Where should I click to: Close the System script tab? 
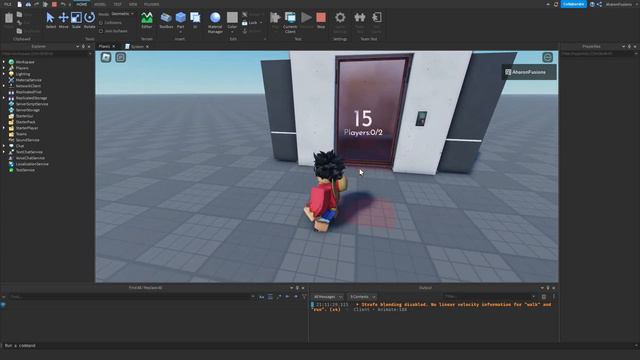coord(147,47)
